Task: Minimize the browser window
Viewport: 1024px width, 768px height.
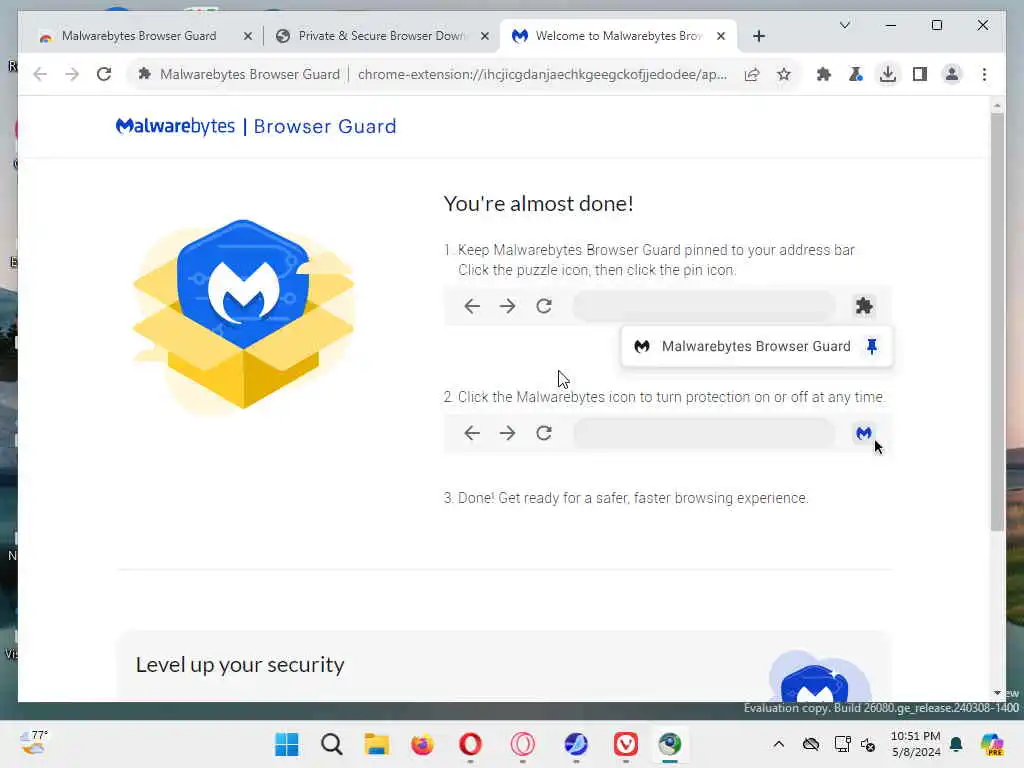Action: pos(891,25)
